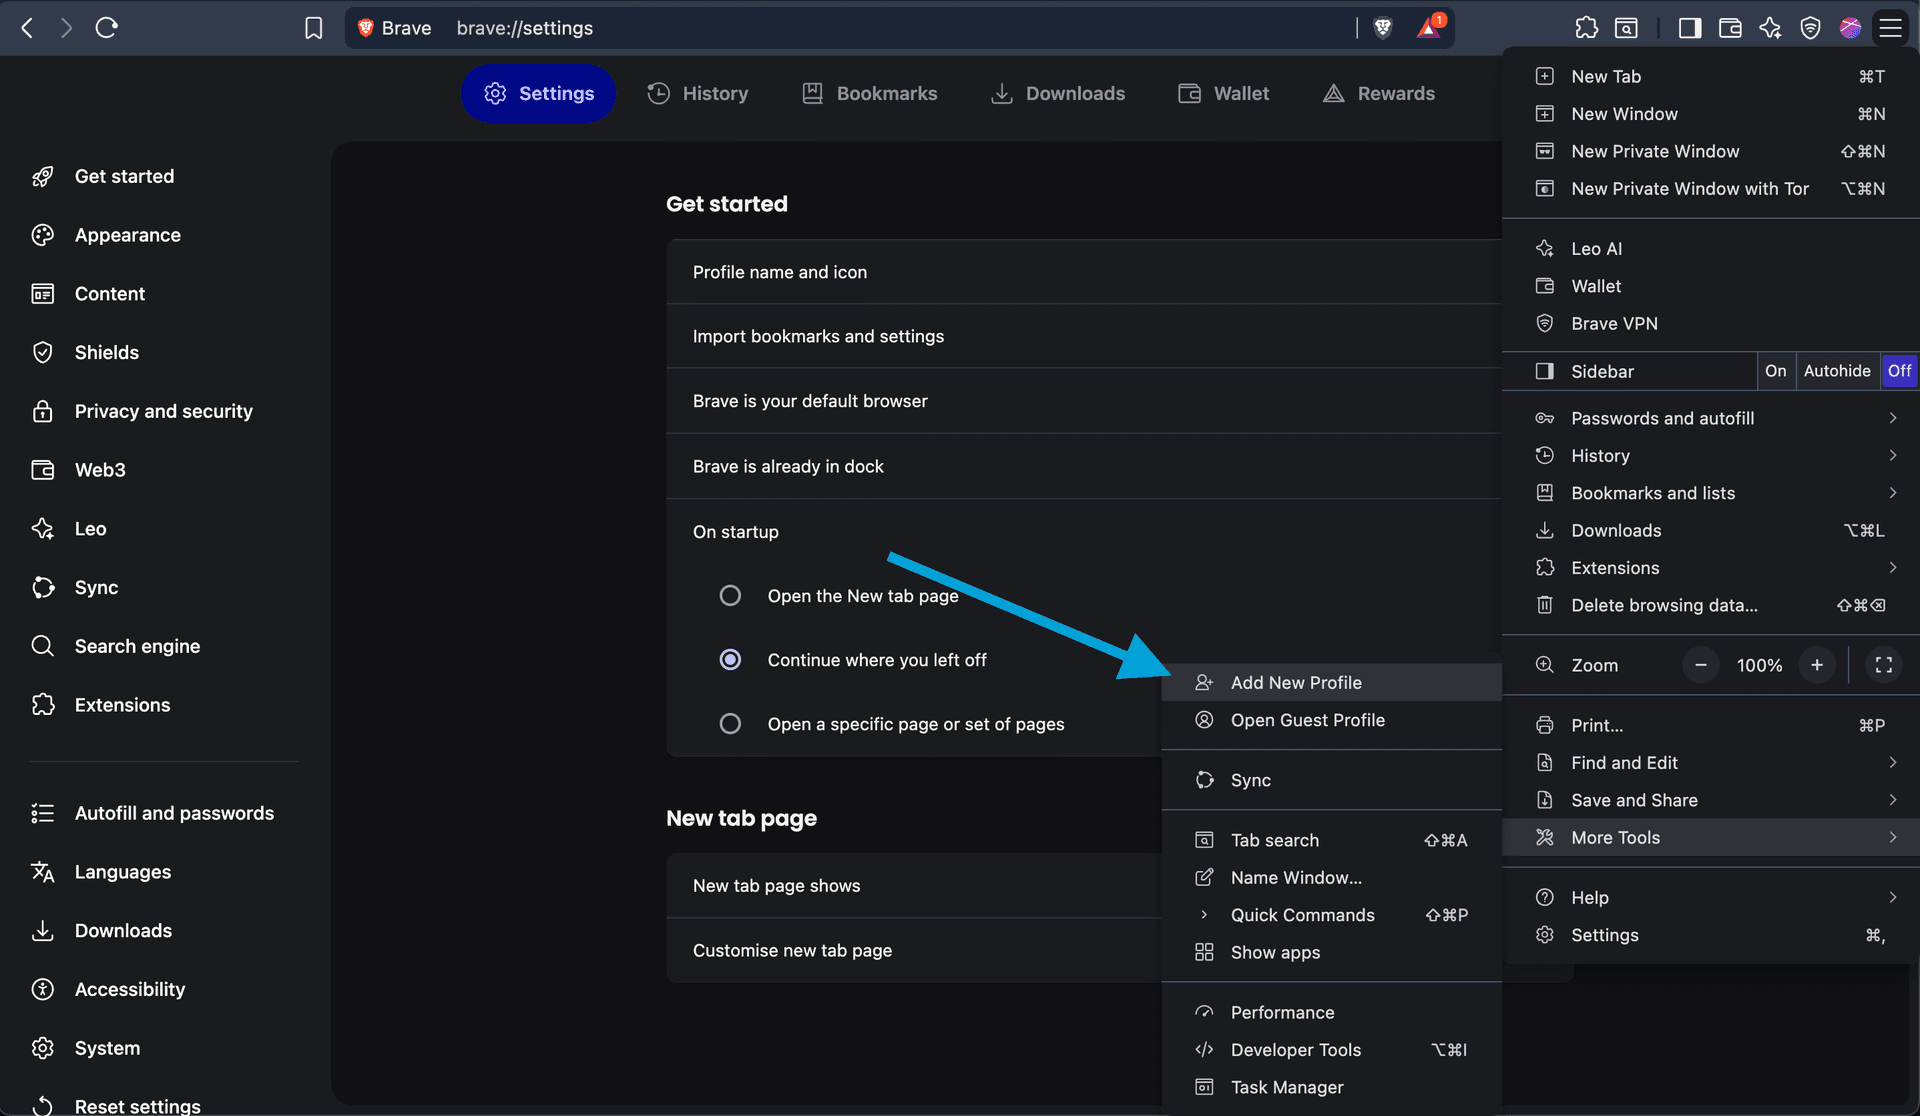
Task: Select Open a specific page radio option
Action: [x=731, y=724]
